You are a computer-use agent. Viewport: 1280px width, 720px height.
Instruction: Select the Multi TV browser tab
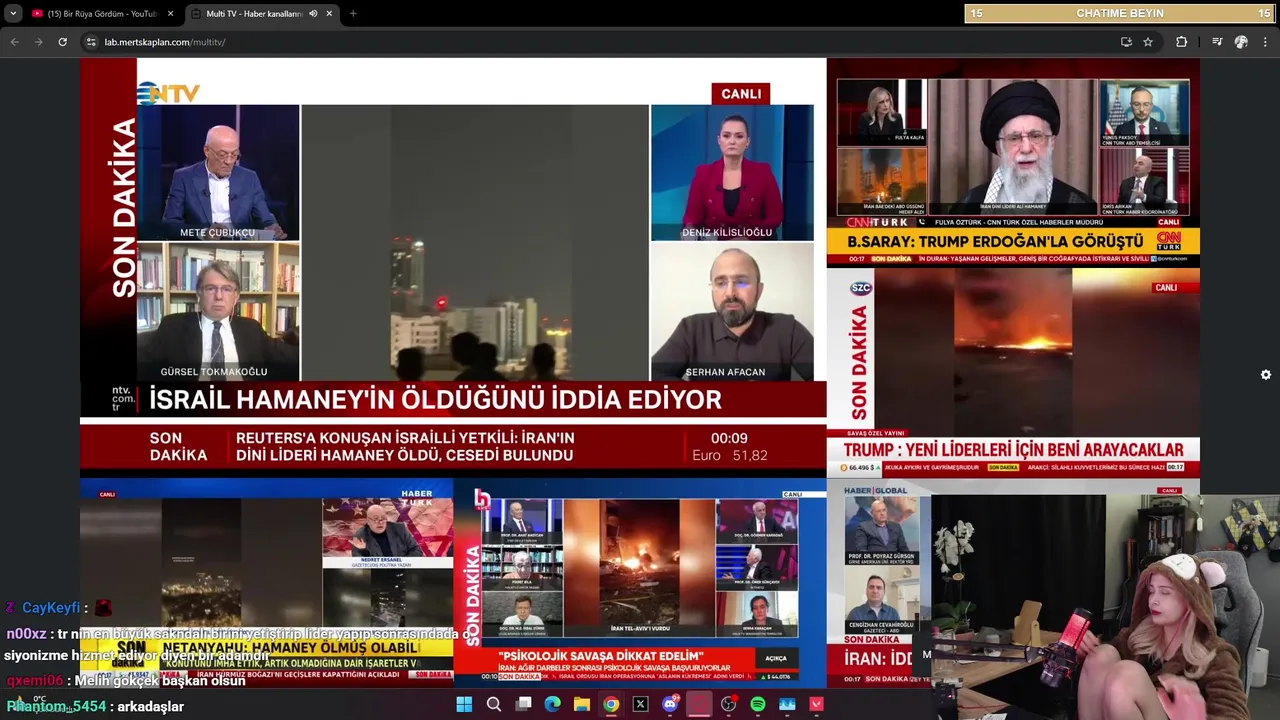[262, 13]
